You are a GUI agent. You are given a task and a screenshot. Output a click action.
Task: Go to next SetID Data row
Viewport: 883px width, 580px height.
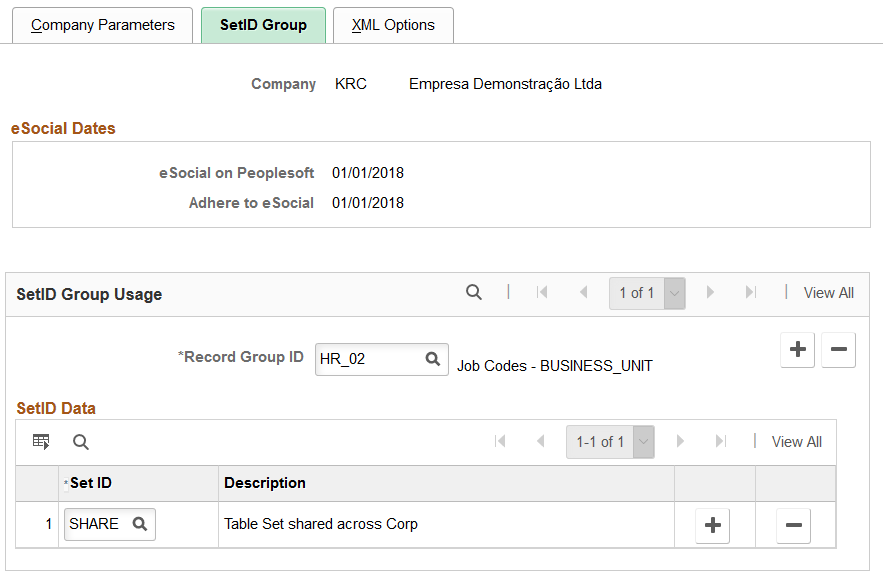coord(680,441)
